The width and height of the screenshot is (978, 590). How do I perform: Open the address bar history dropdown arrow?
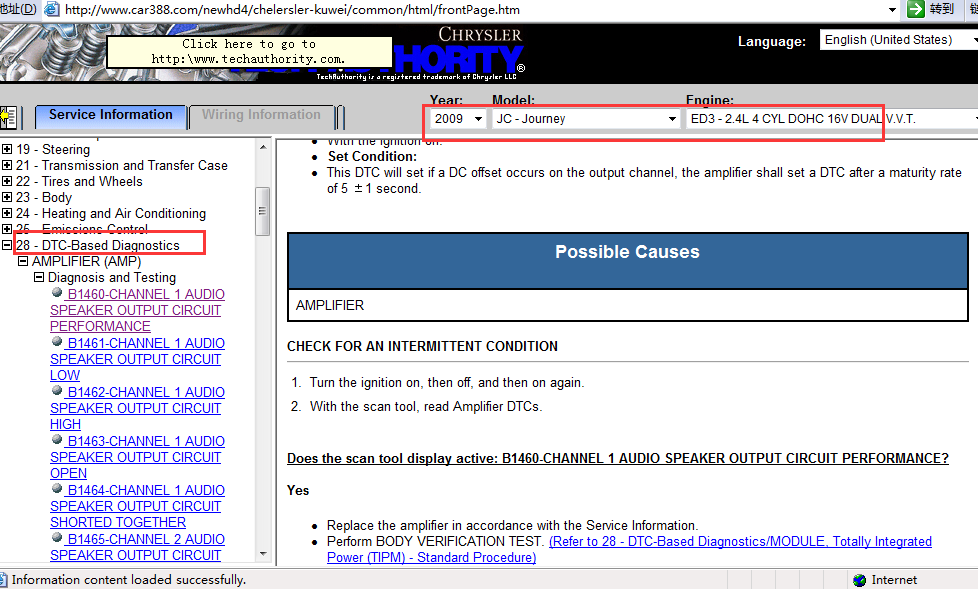(x=892, y=10)
